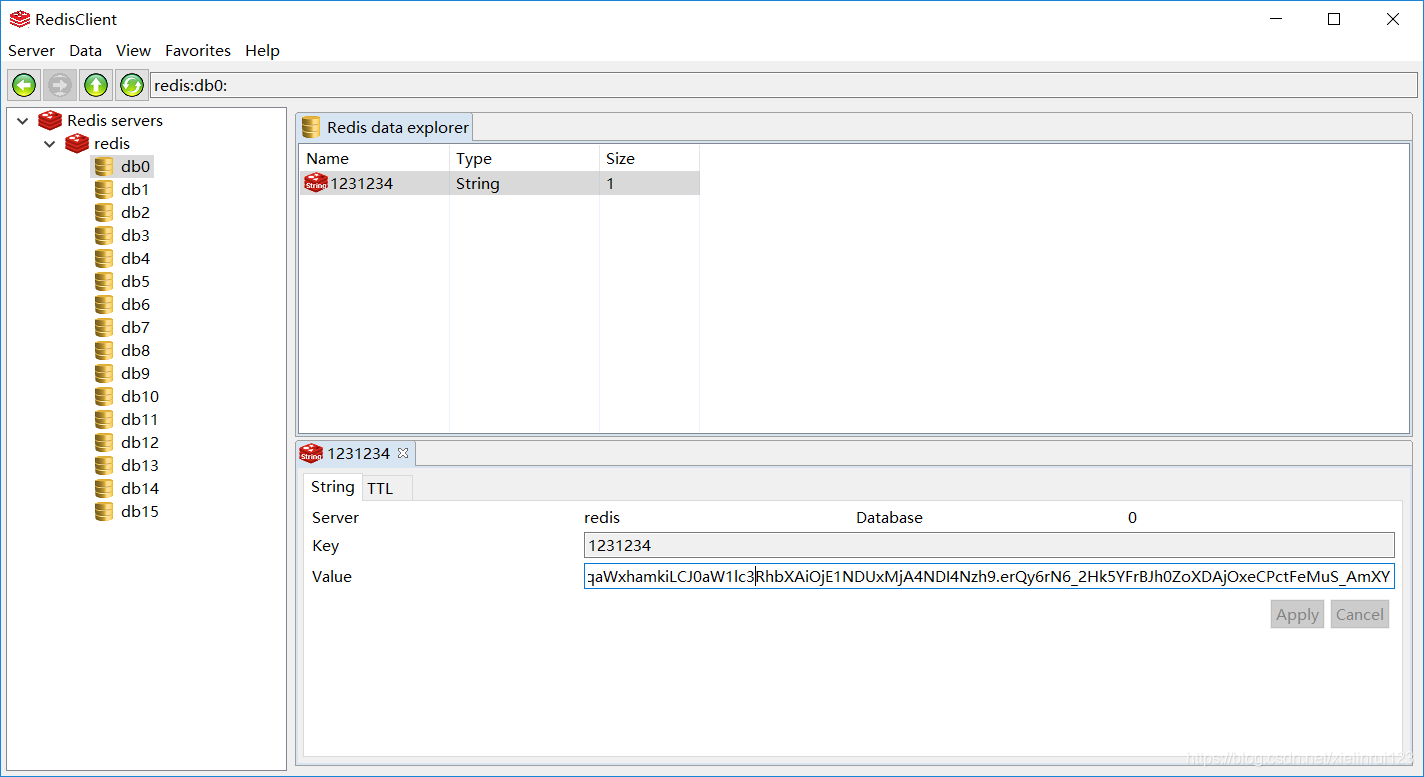1424x777 pixels.
Task: Sort by the Size column header
Action: pyautogui.click(x=649, y=158)
